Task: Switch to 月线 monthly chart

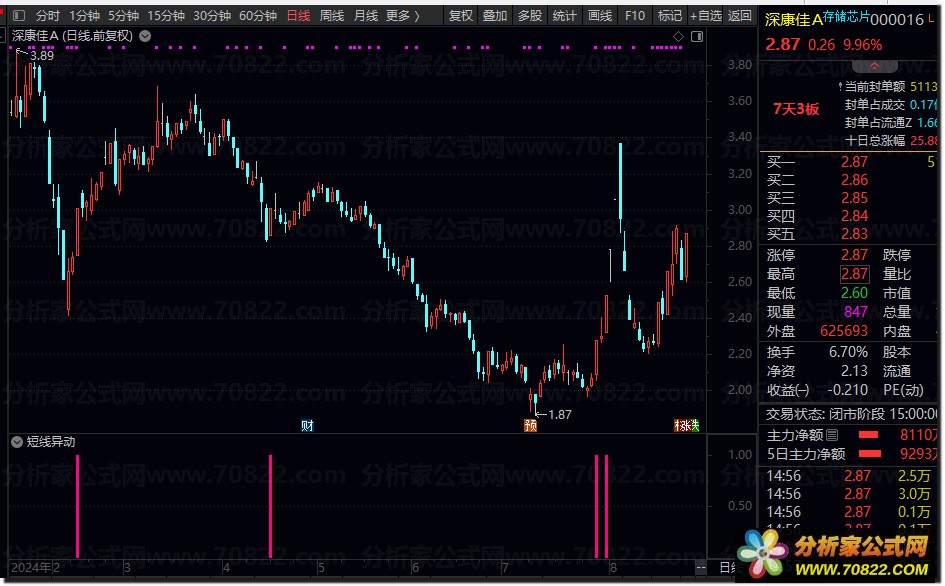Action: tap(365, 16)
